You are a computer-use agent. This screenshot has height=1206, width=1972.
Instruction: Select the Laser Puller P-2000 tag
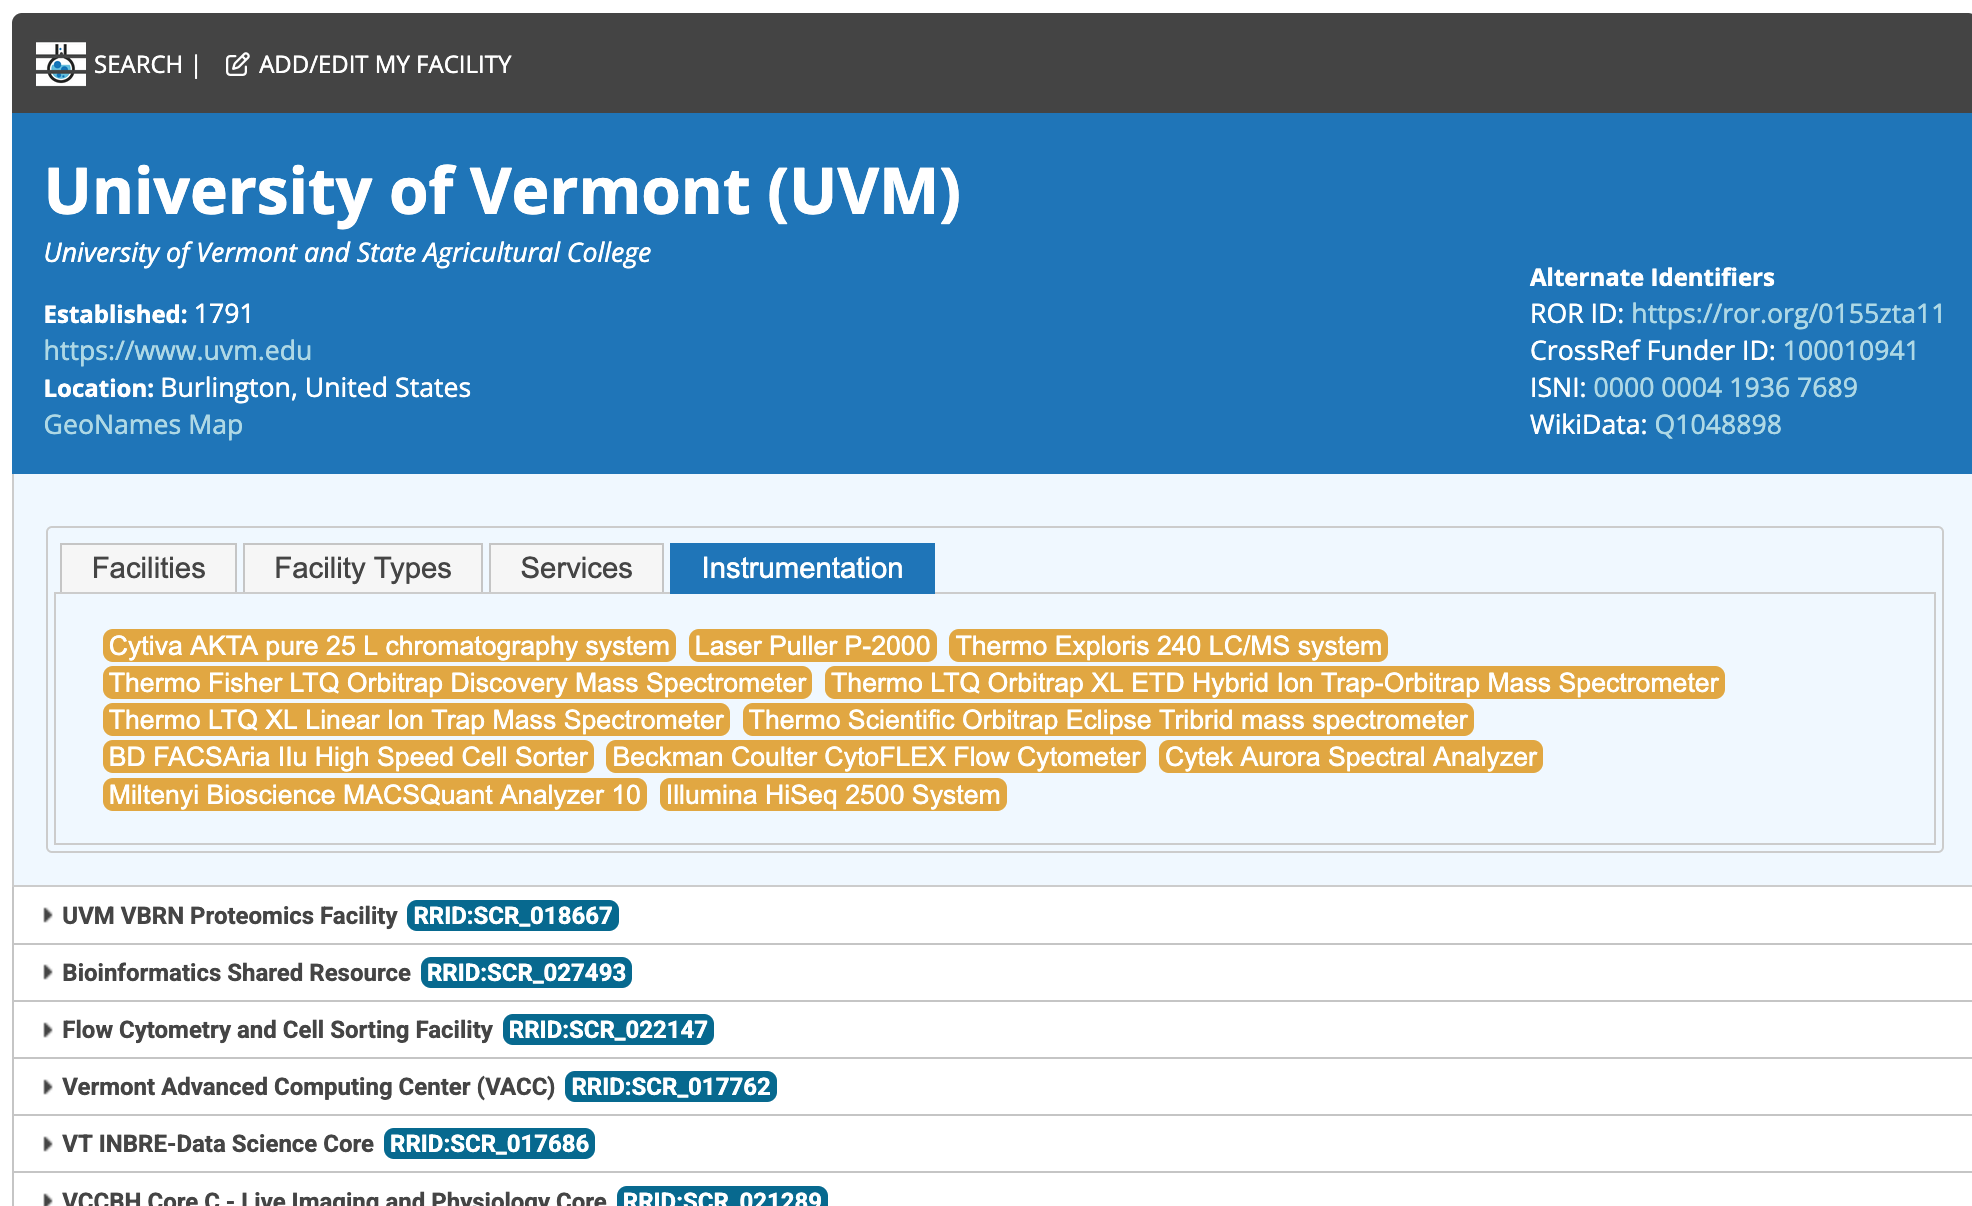[x=812, y=646]
